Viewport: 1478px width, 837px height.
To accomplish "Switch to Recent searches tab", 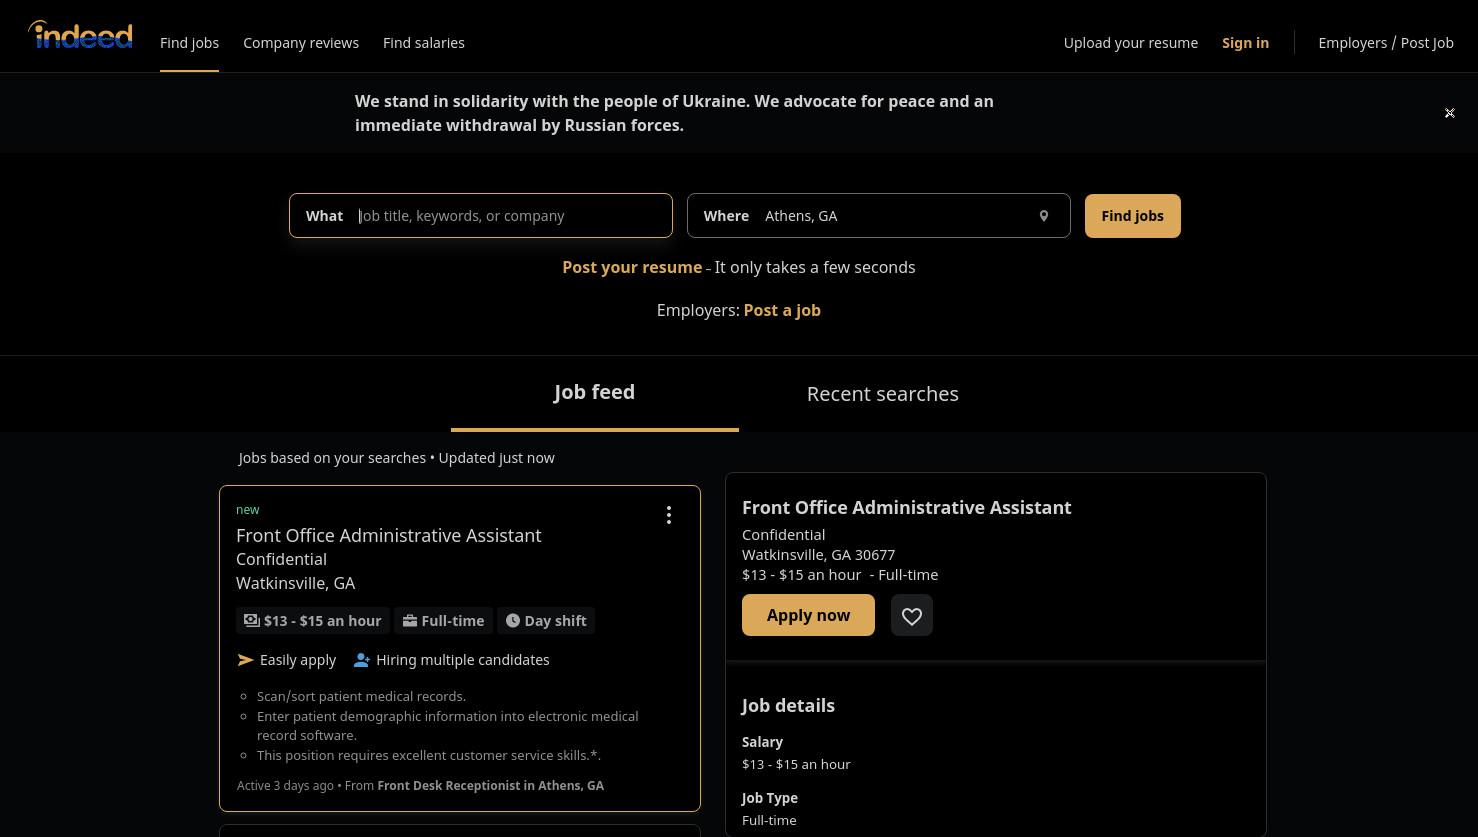I will (883, 394).
